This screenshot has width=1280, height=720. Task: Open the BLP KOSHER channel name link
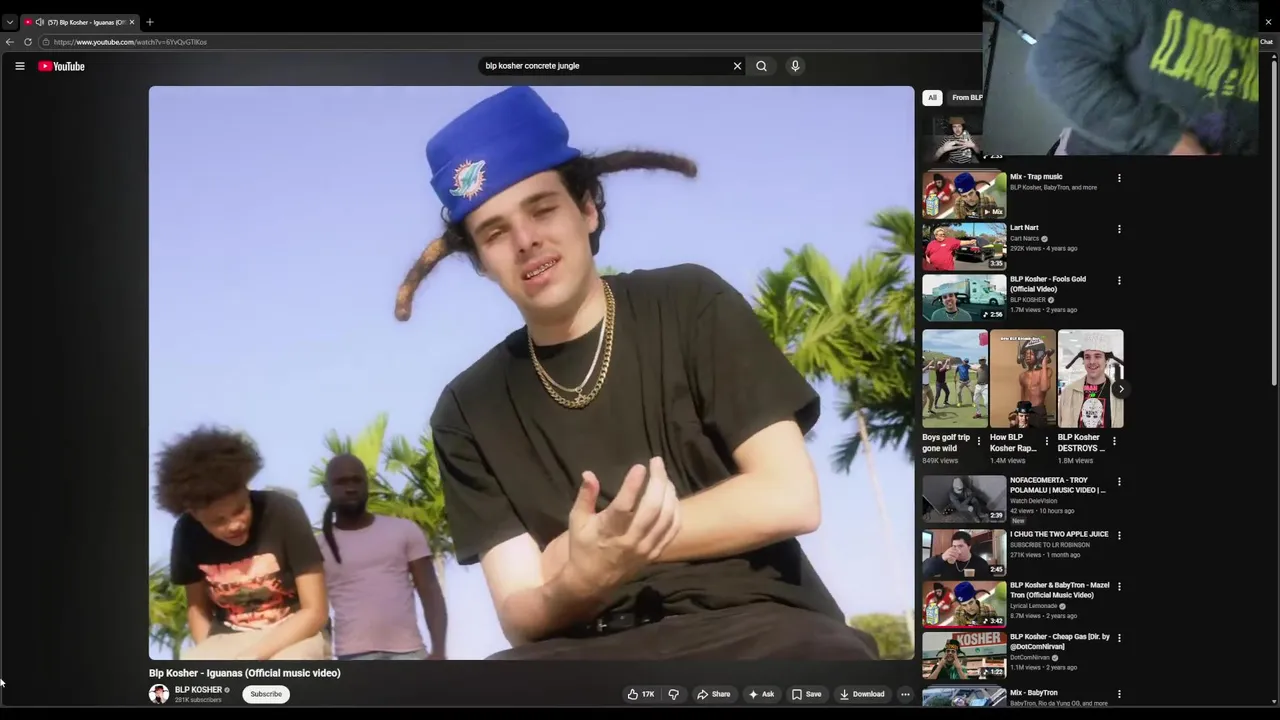[x=198, y=690]
